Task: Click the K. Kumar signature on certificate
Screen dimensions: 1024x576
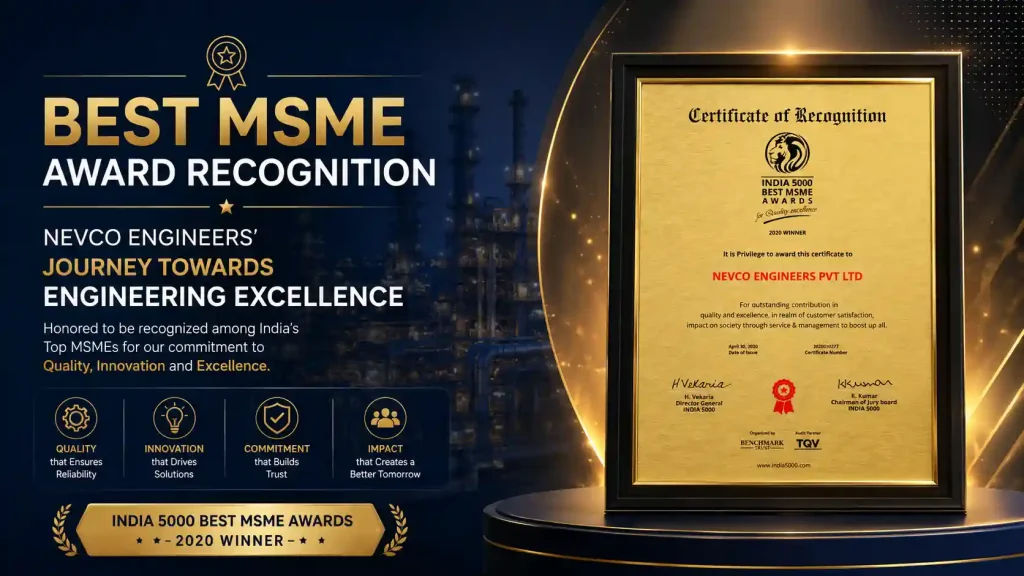Action: click(x=865, y=383)
